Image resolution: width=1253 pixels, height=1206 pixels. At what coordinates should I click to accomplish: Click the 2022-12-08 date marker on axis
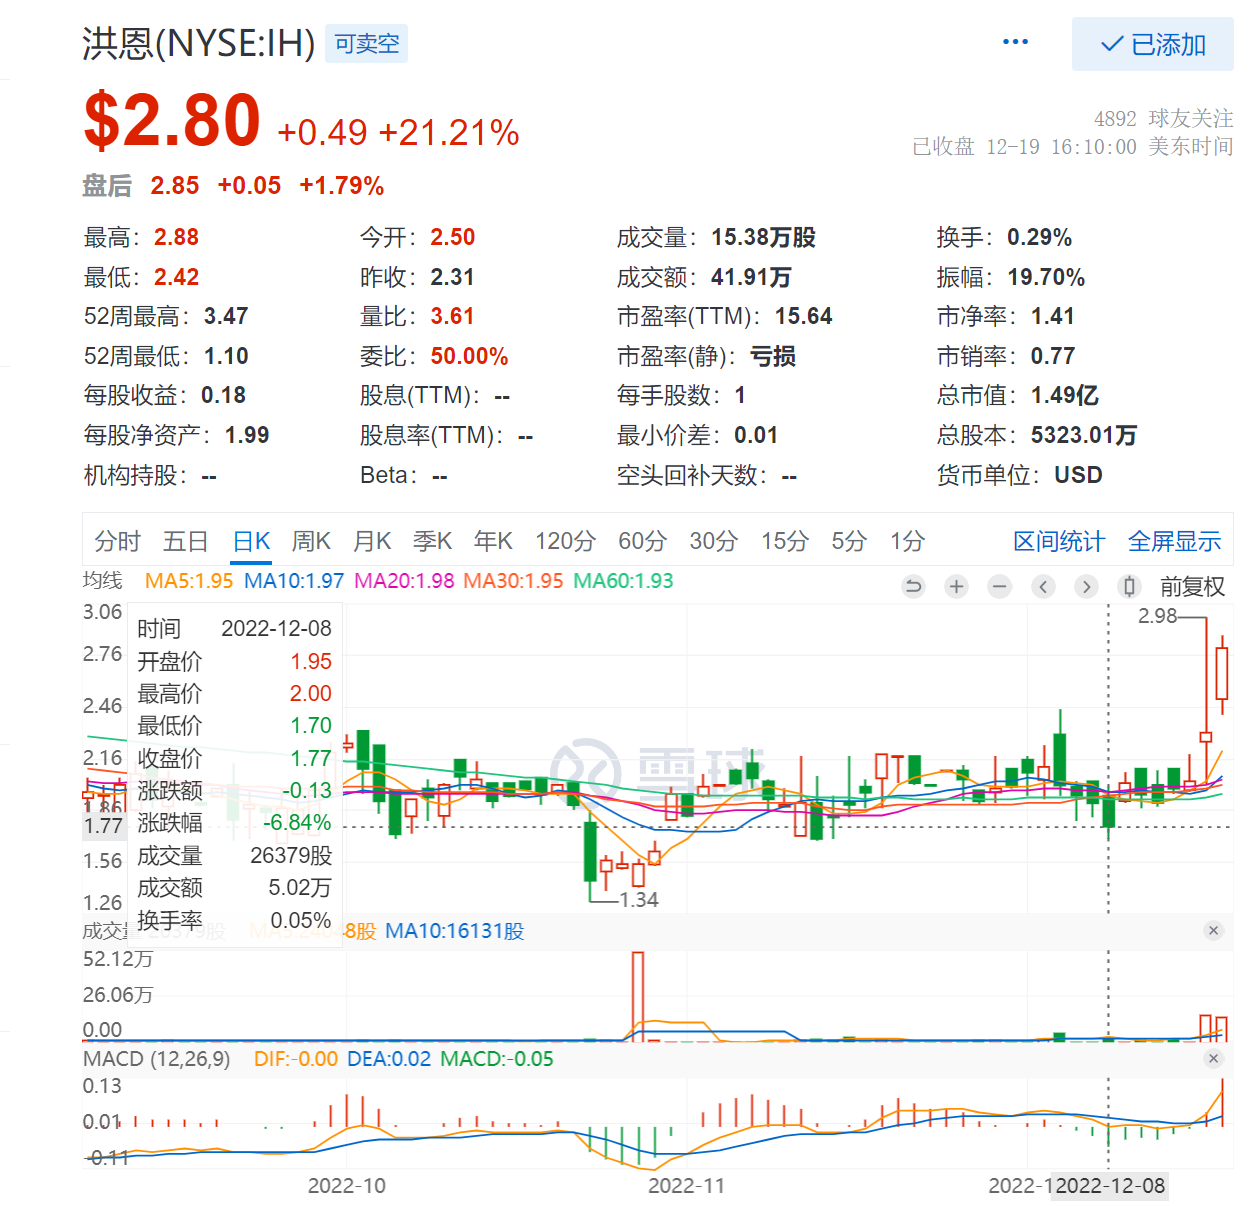(x=1110, y=1186)
